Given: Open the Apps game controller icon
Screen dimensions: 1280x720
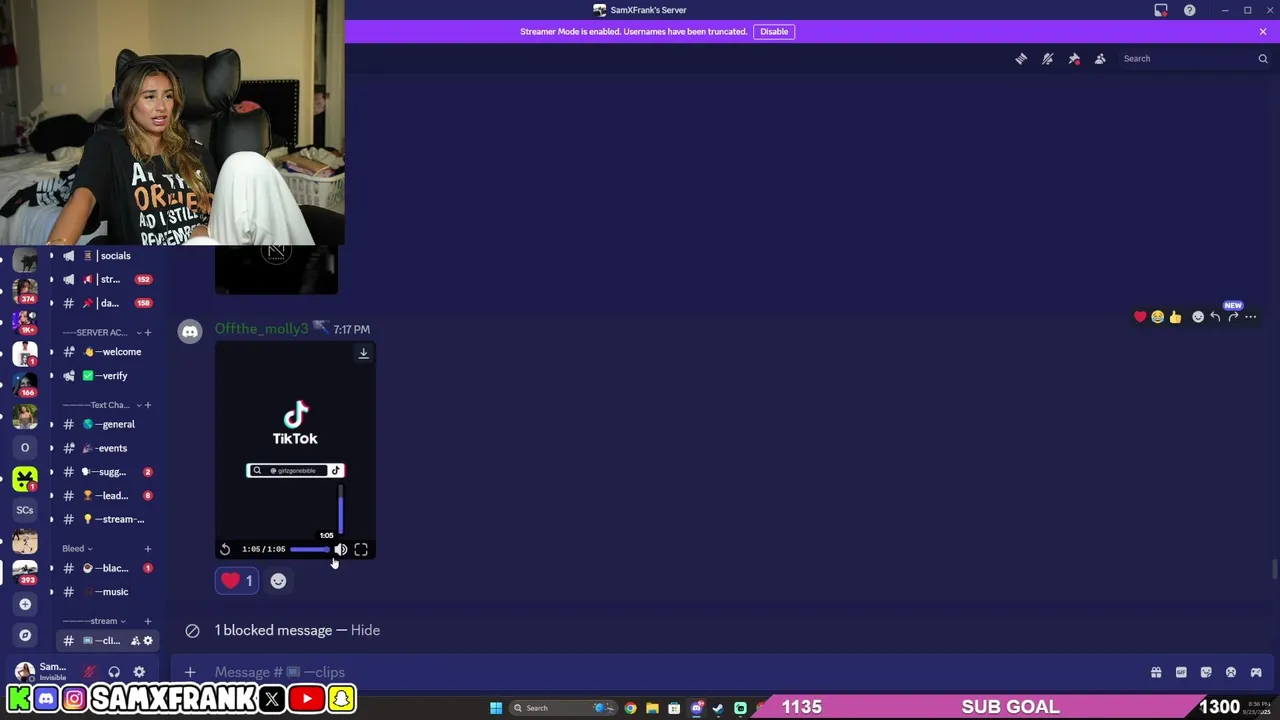Looking at the screenshot, I should click(1256, 672).
